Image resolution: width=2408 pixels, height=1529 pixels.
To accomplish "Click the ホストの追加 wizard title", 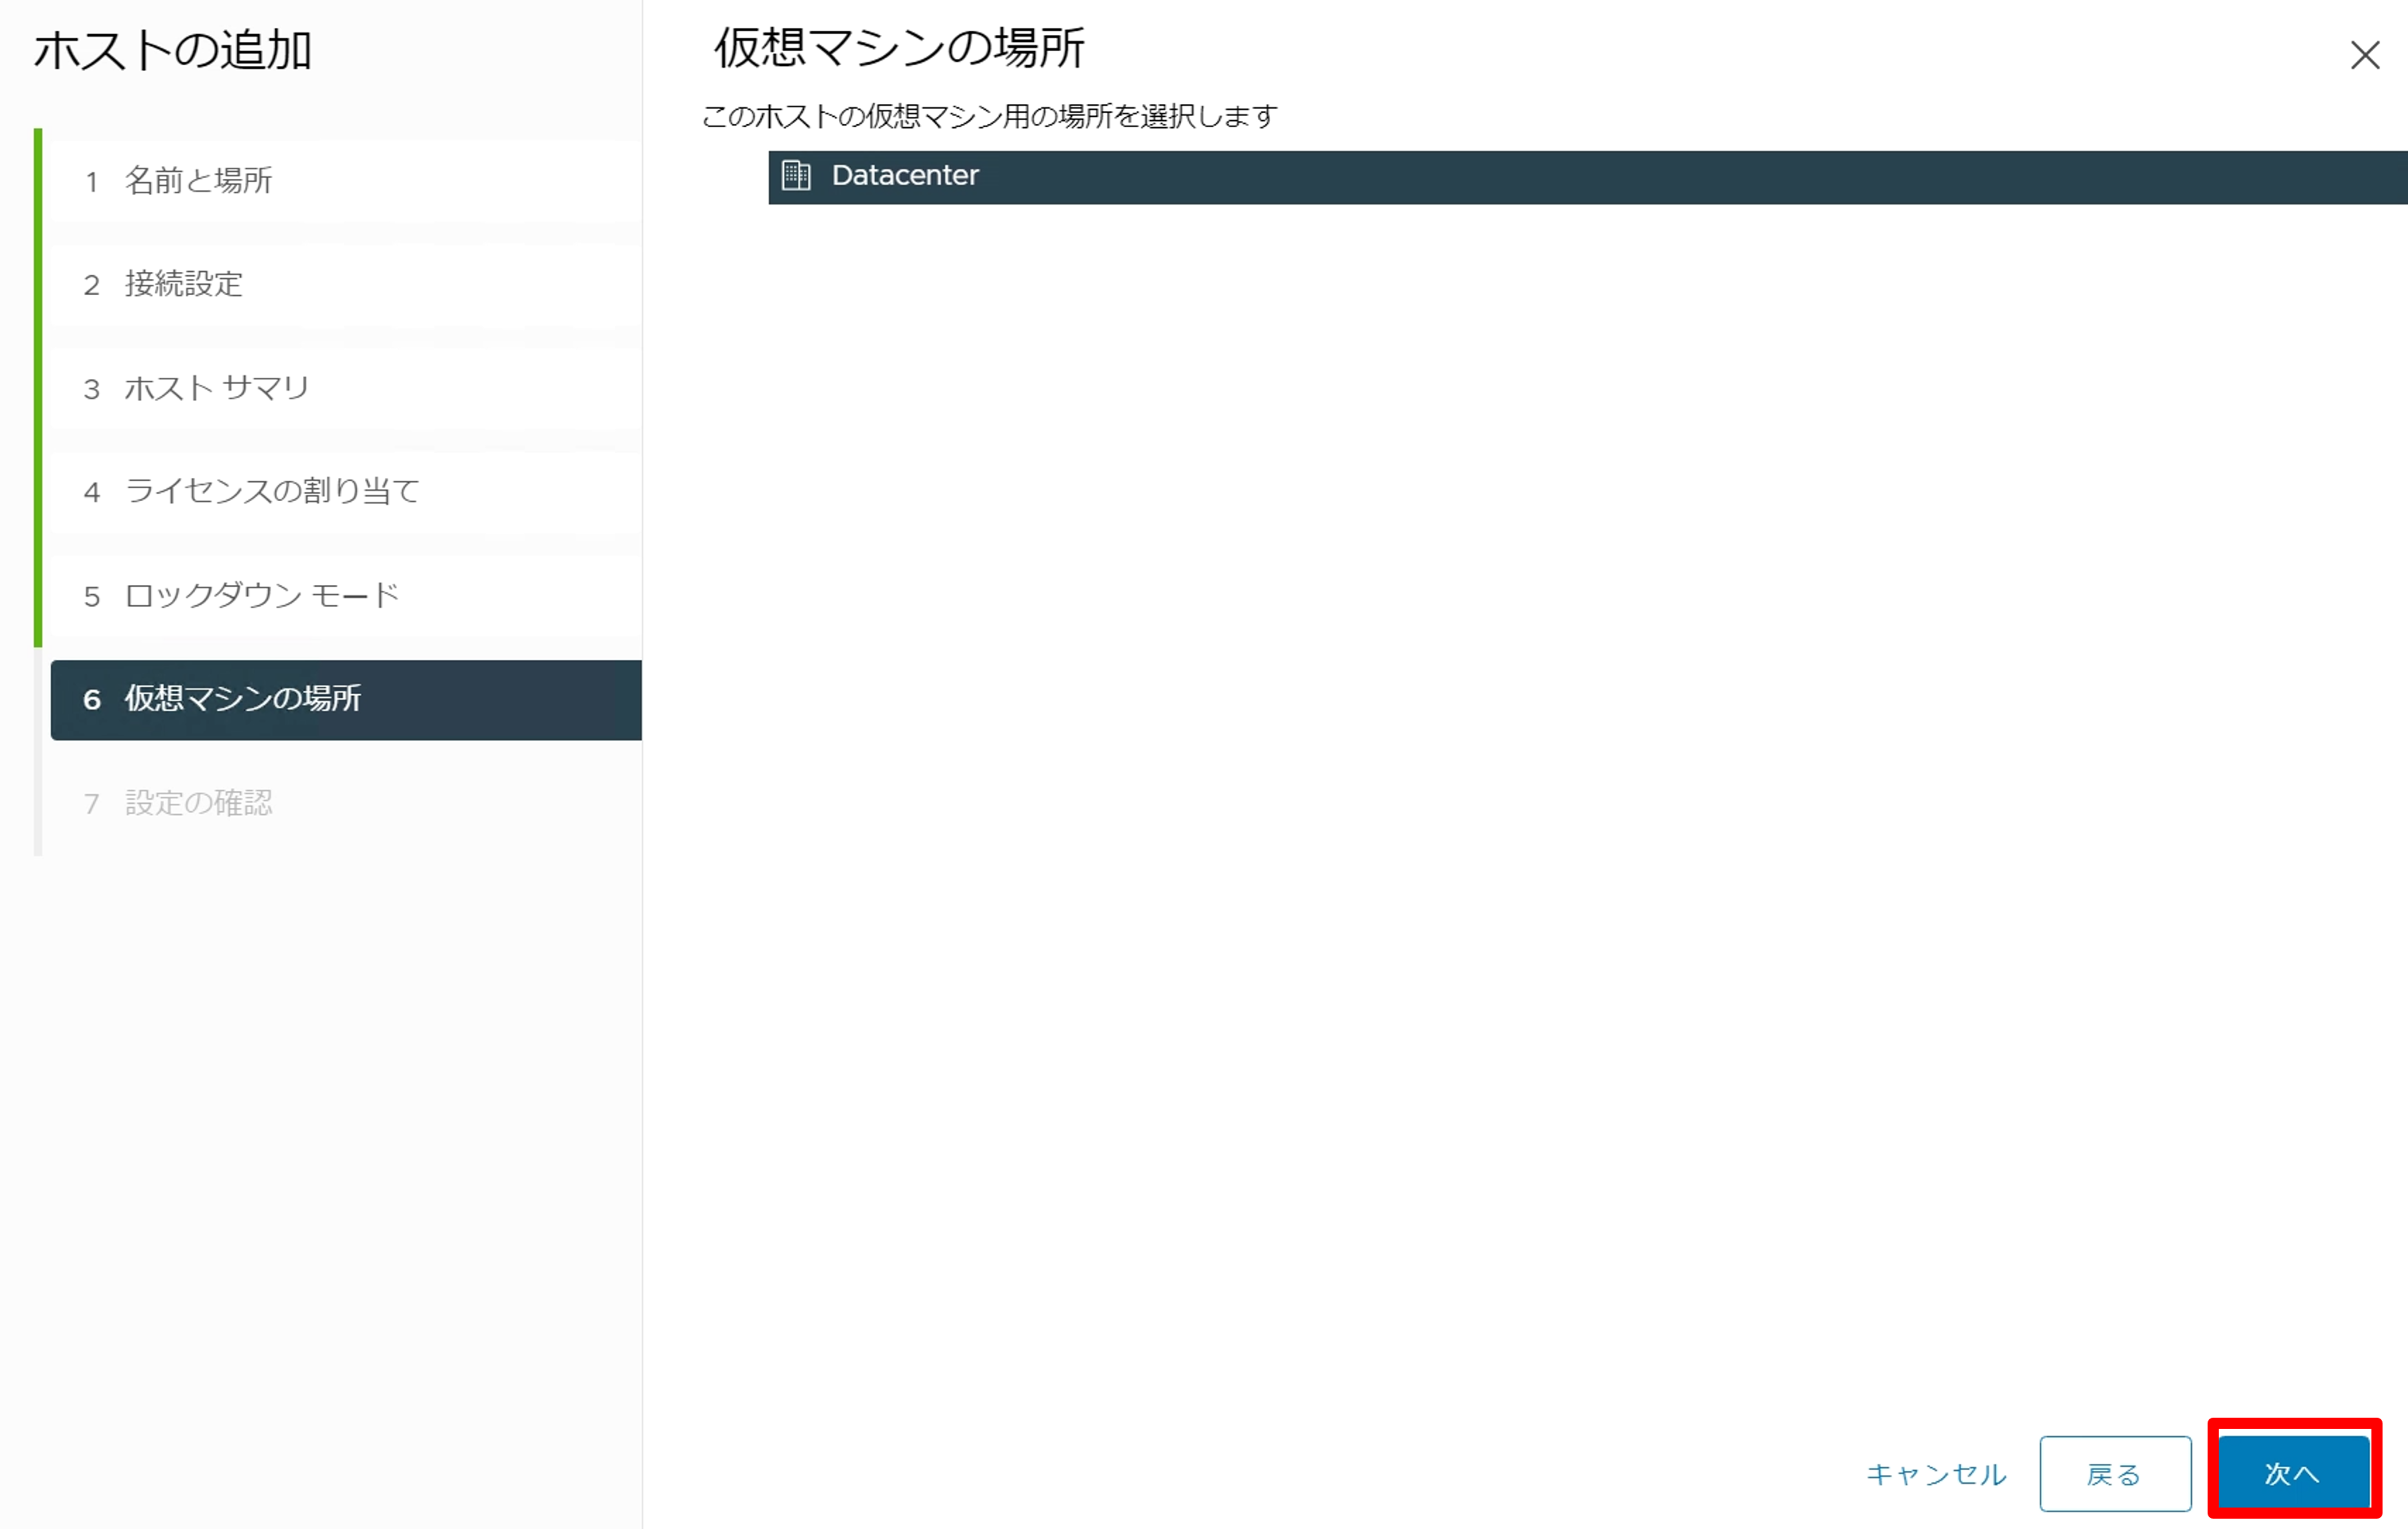I will [x=173, y=50].
